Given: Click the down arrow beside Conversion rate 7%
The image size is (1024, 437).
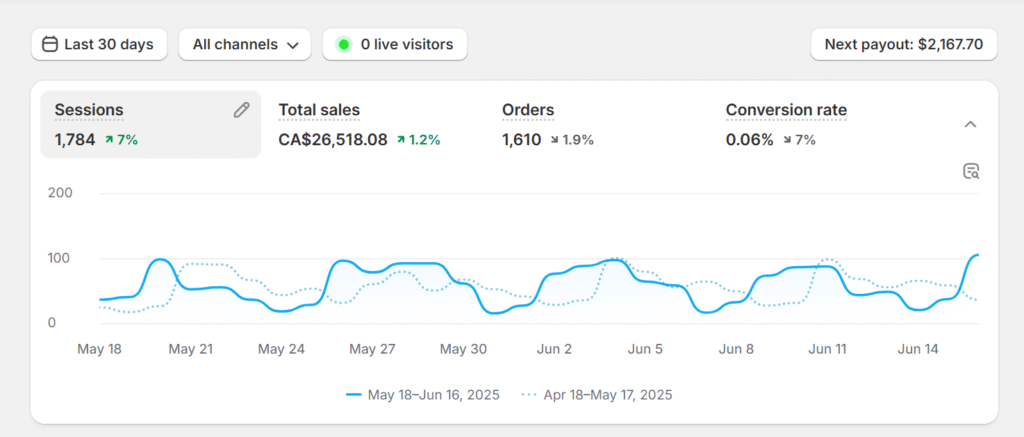Looking at the screenshot, I should (786, 140).
